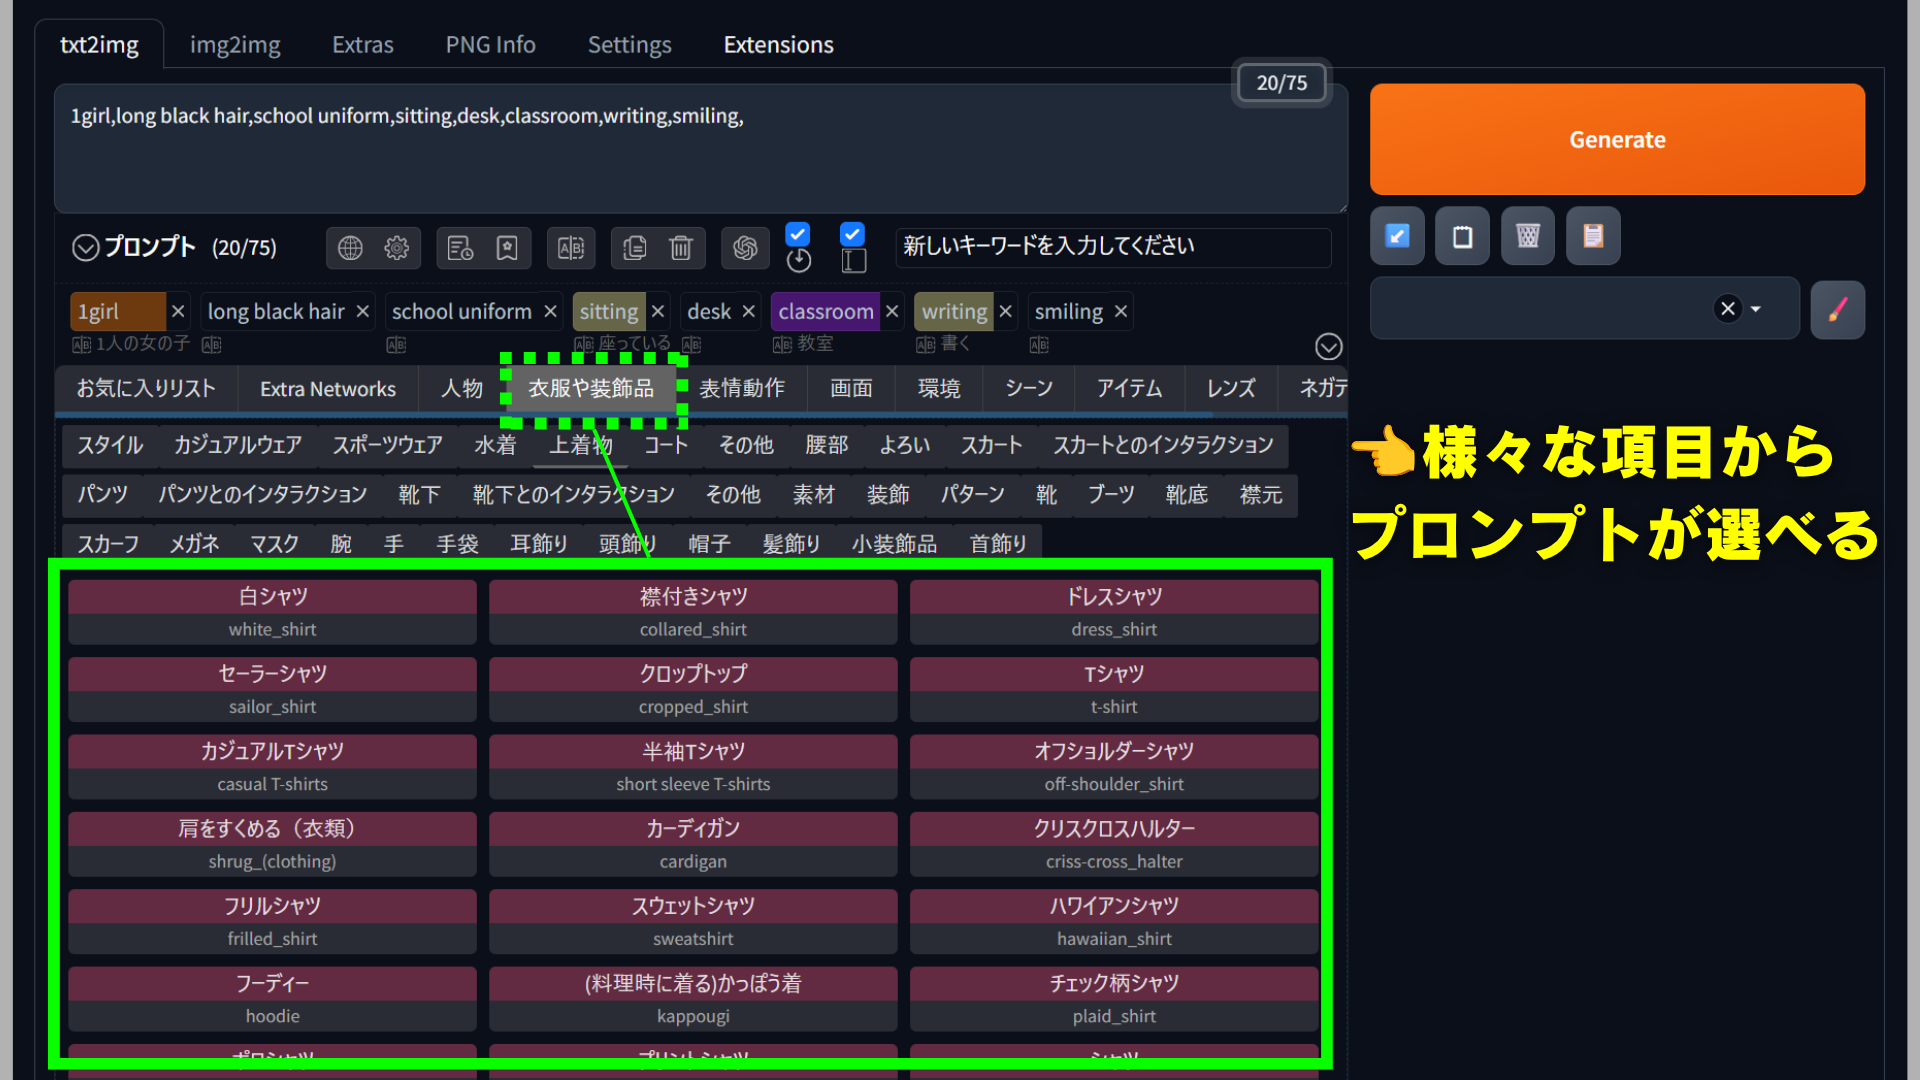Switch to the img2img tab
Image resolution: width=1920 pixels, height=1080 pixels.
tap(235, 45)
